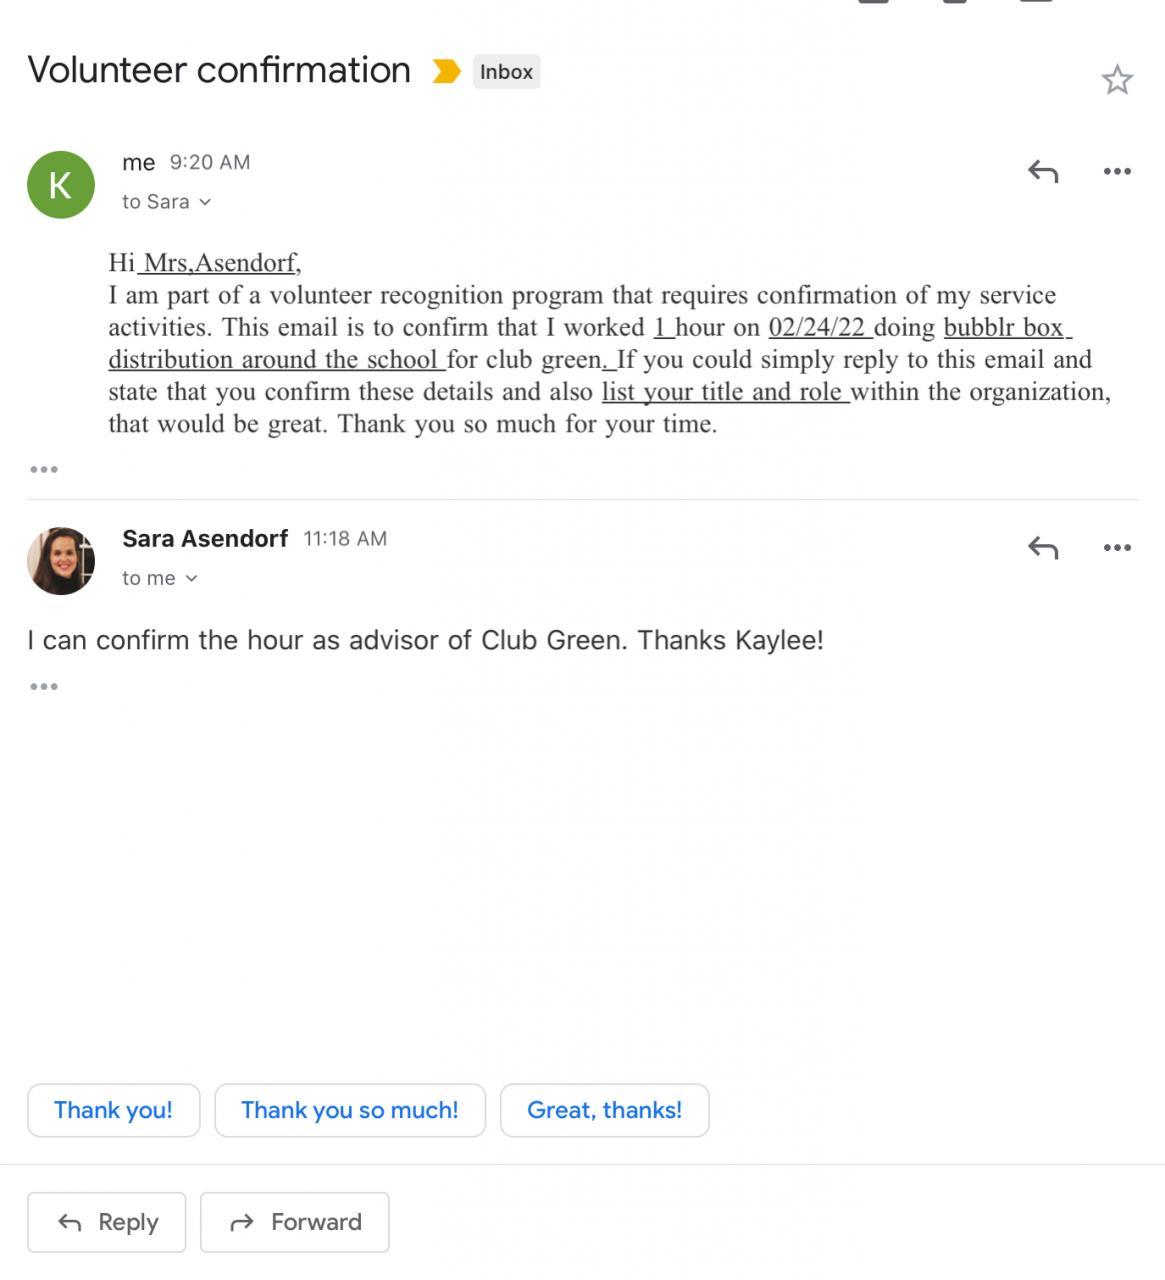Tap the green K sender avatar
The image size is (1165, 1280).
[61, 185]
